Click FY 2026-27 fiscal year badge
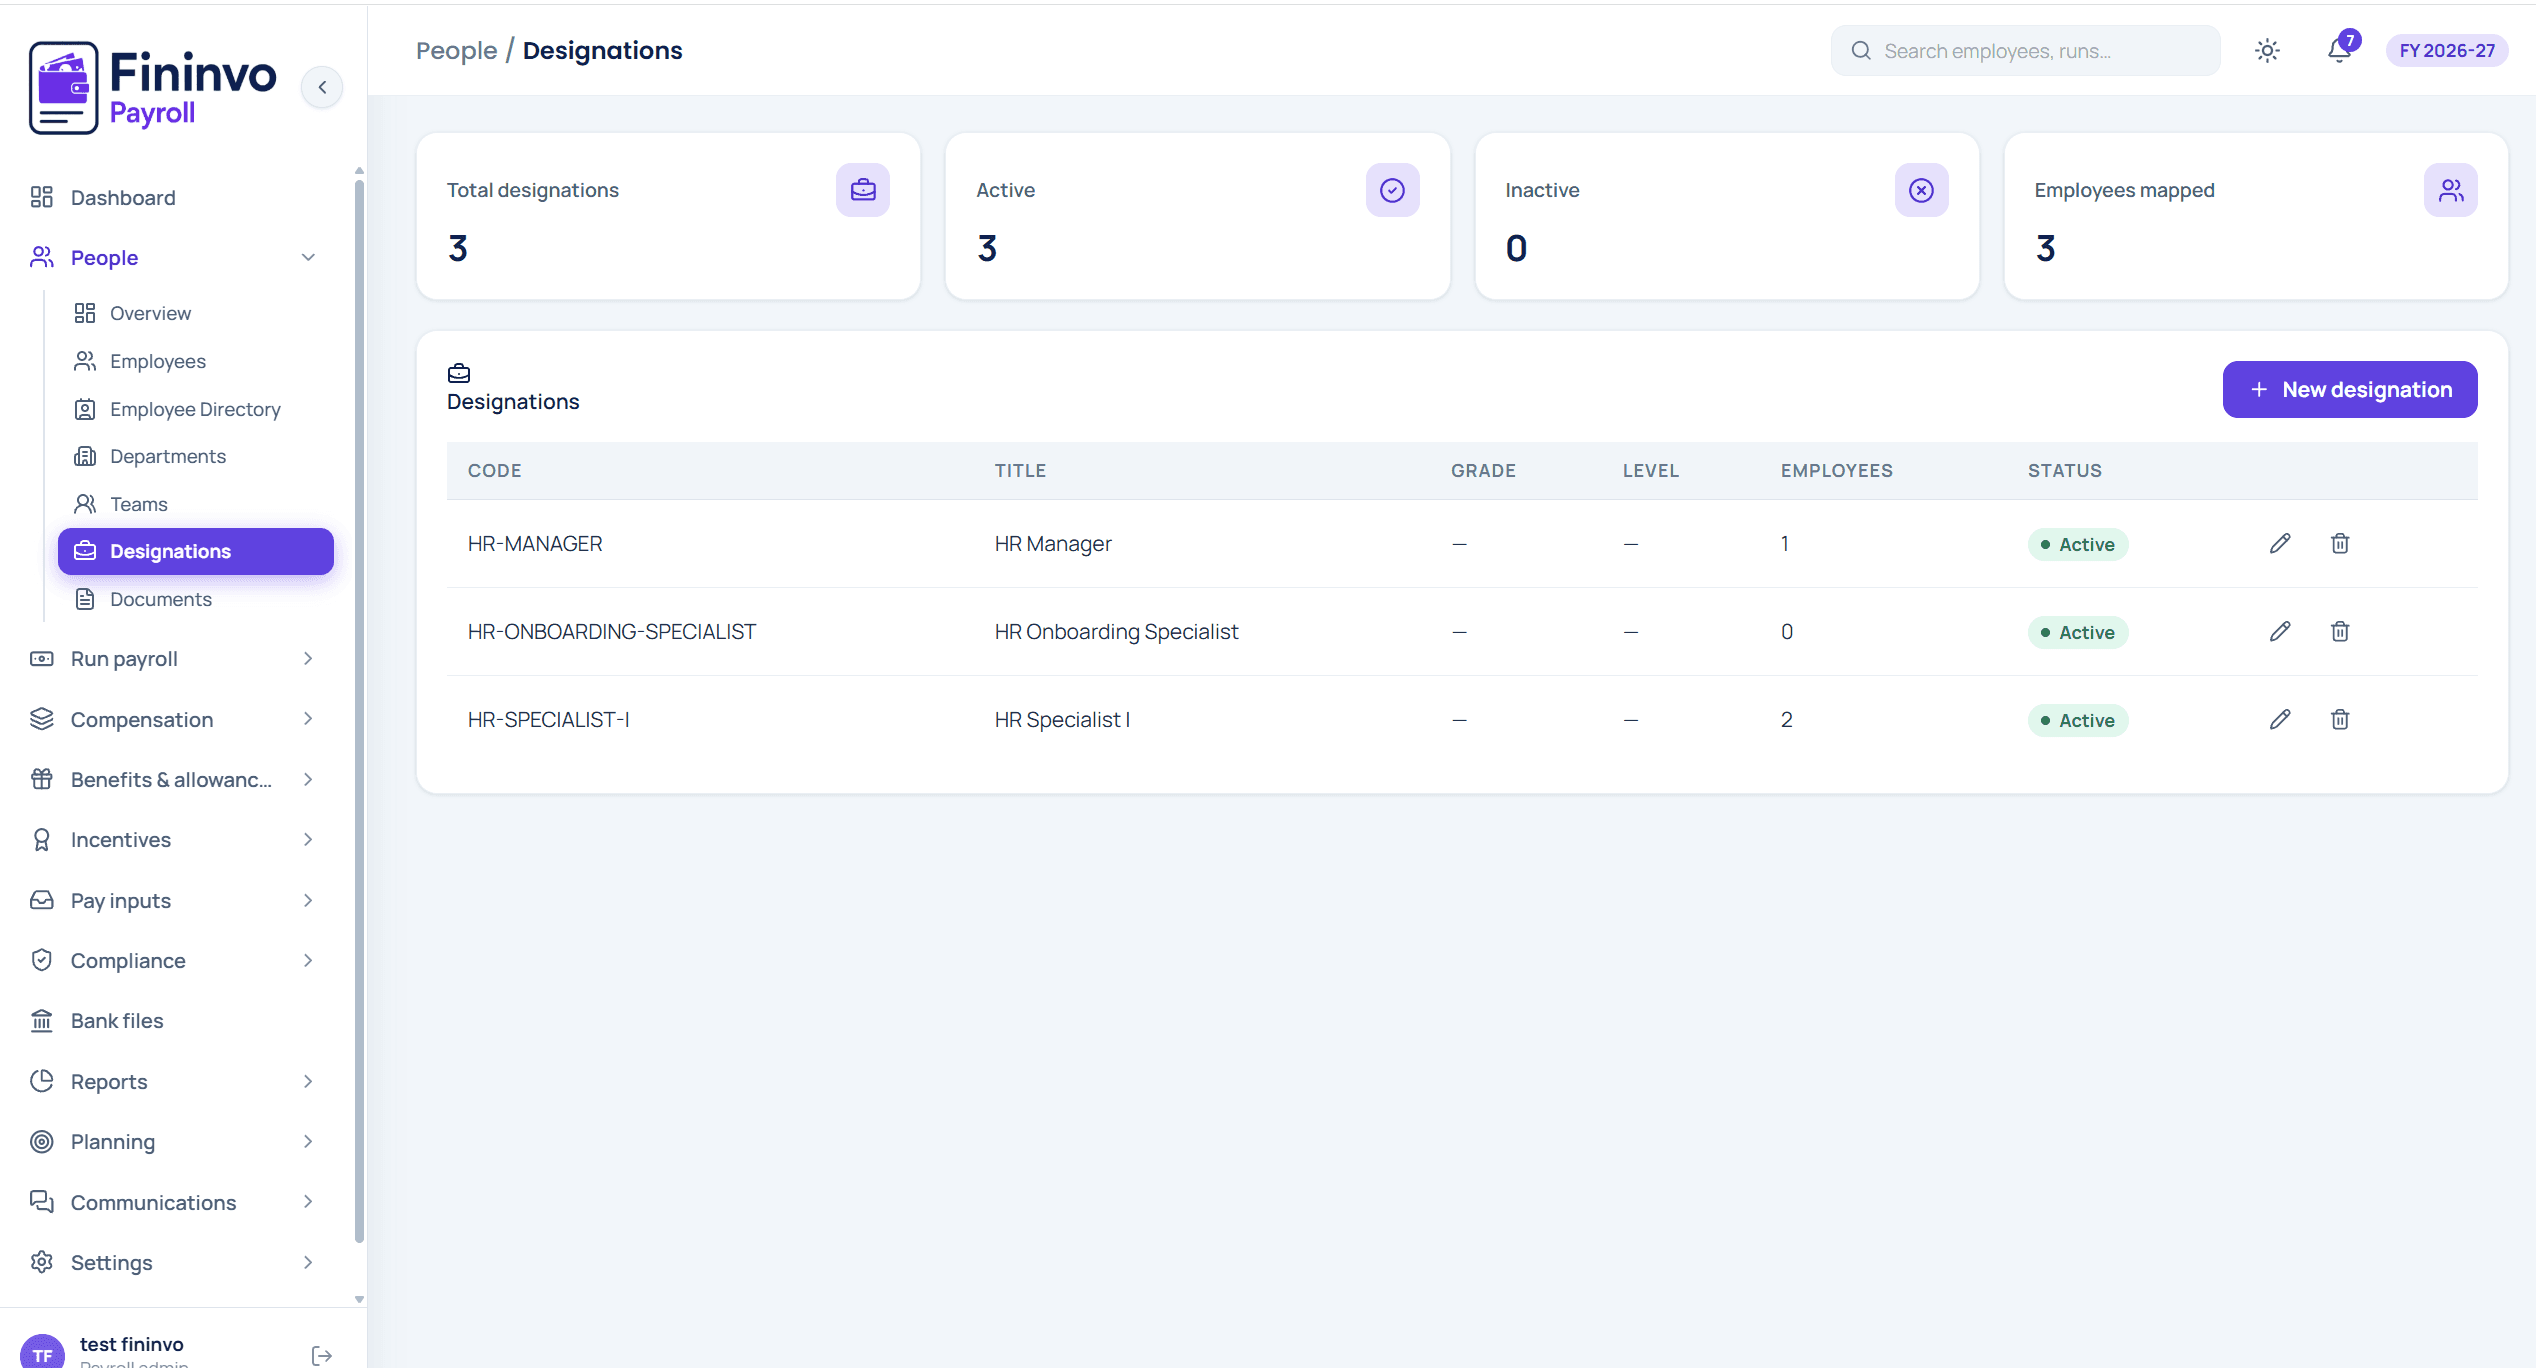This screenshot has height=1368, width=2536. [x=2446, y=51]
